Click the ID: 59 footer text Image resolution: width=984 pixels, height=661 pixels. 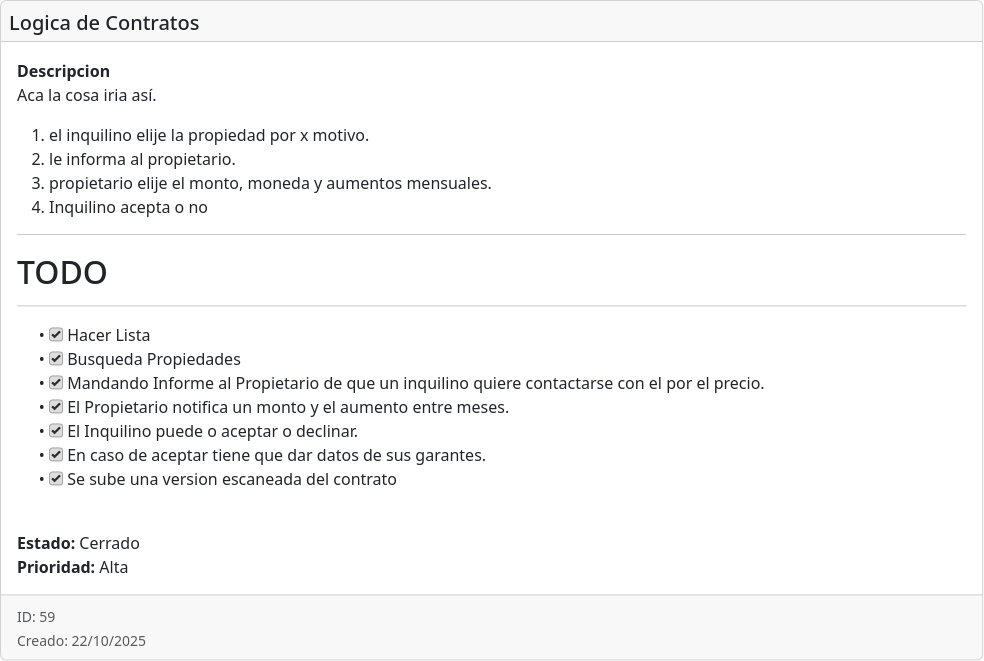tap(36, 617)
